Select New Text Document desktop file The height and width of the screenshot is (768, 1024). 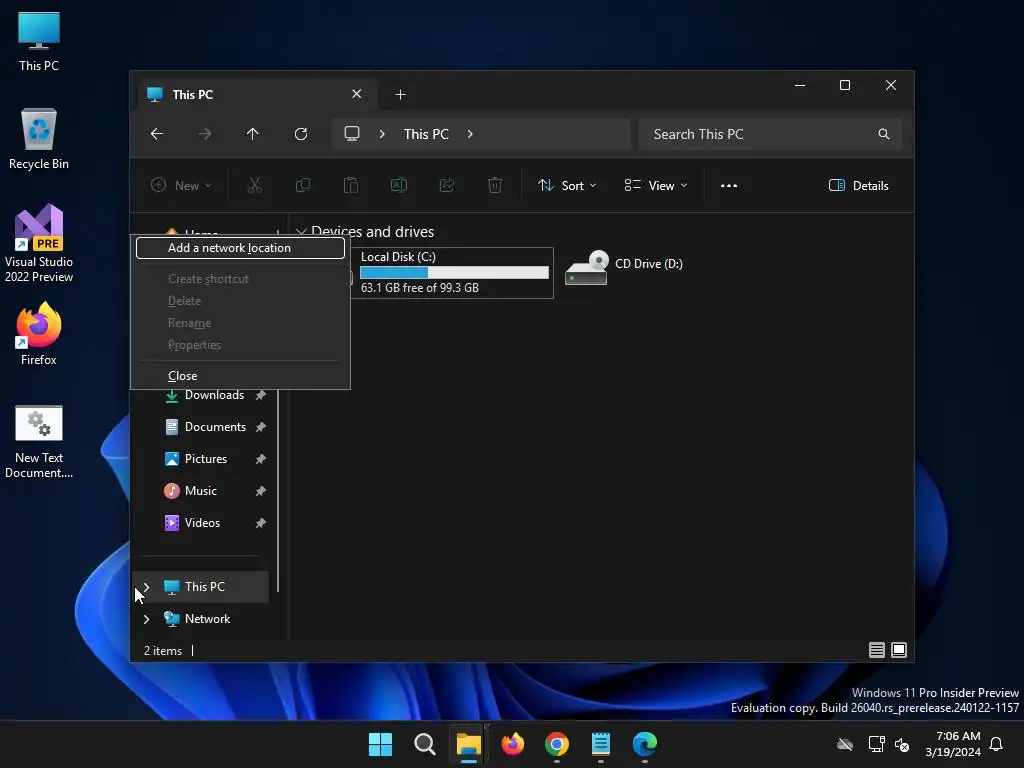tap(39, 441)
